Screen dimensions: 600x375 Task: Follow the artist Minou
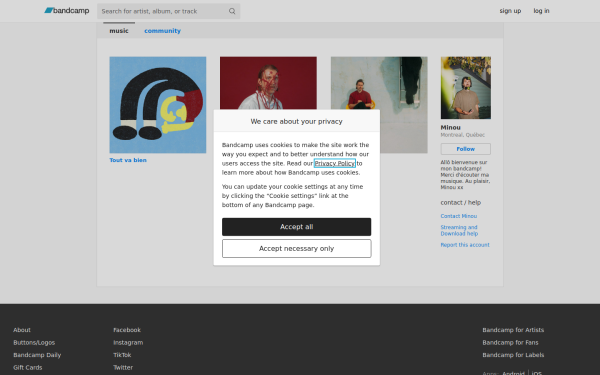[465, 149]
